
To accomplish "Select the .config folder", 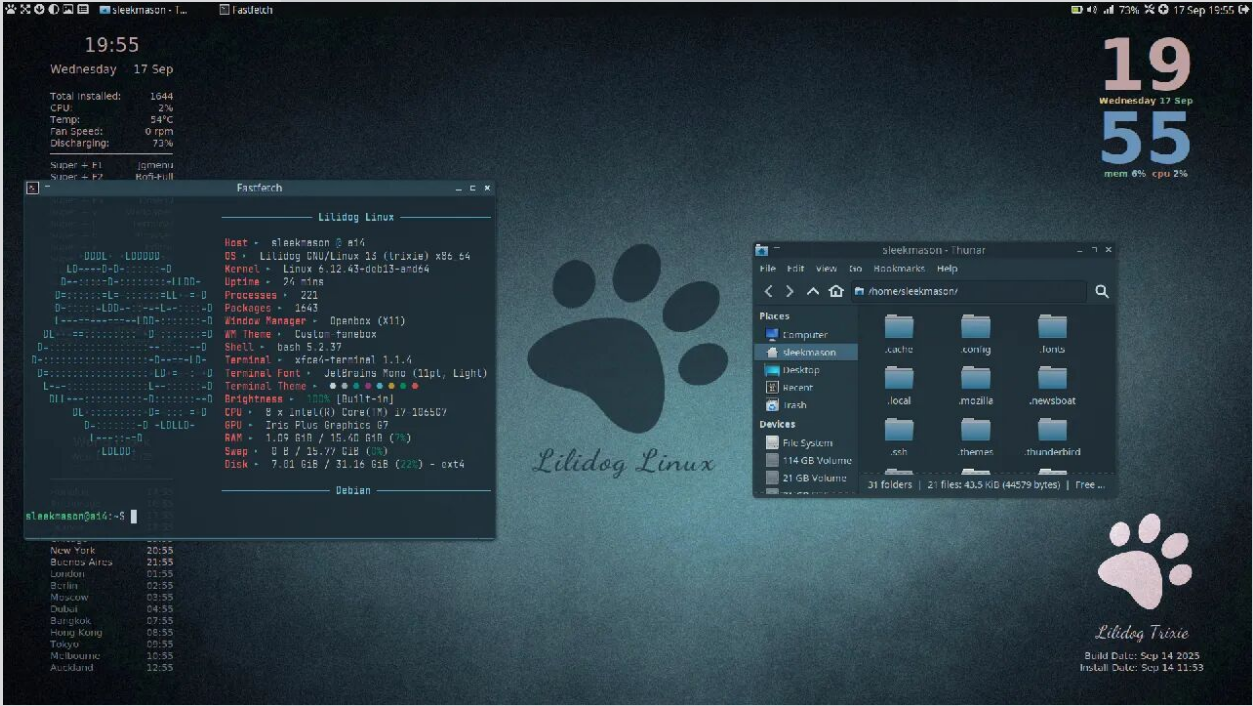I will click(x=975, y=334).
